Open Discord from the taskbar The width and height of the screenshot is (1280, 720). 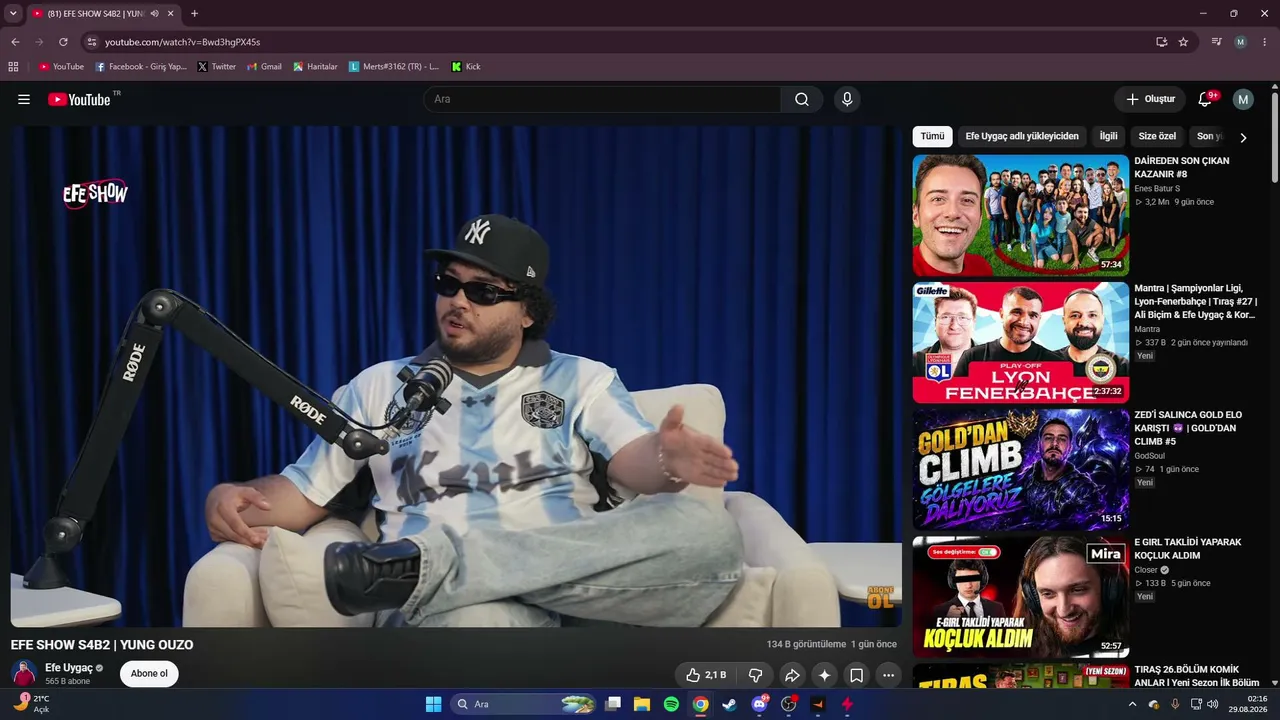(x=760, y=704)
